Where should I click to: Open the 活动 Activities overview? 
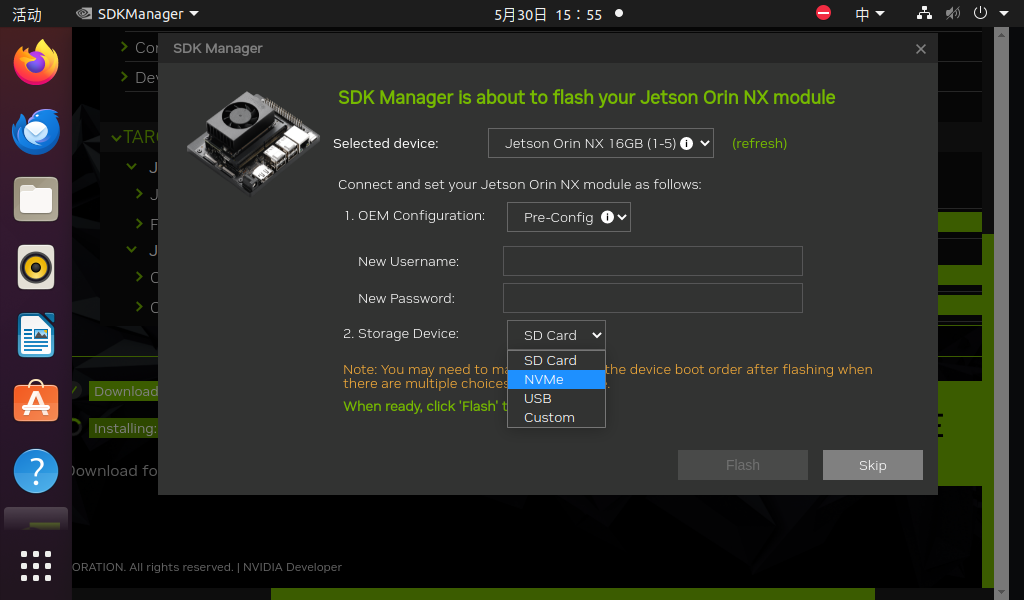(27, 14)
